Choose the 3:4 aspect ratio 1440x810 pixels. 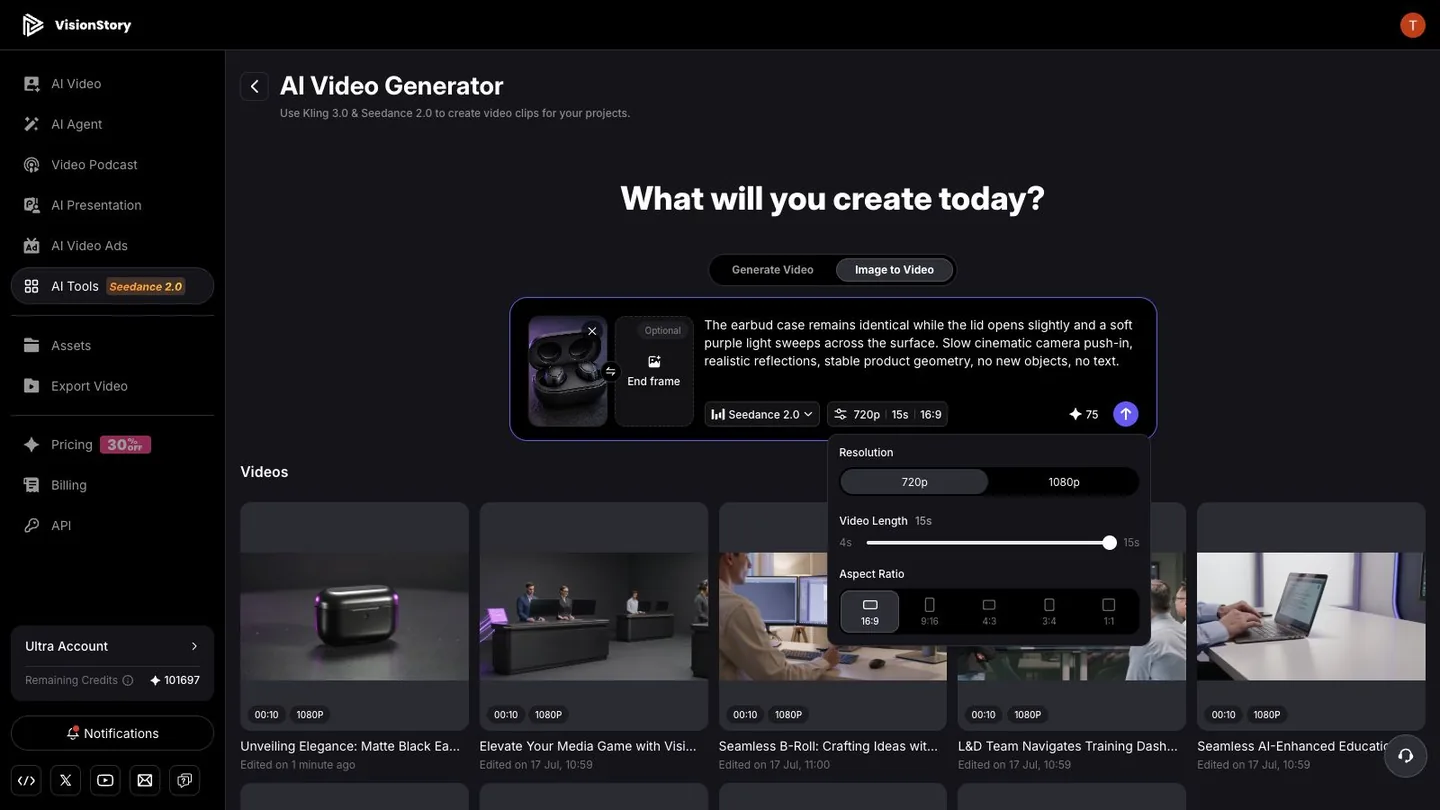tap(1049, 612)
